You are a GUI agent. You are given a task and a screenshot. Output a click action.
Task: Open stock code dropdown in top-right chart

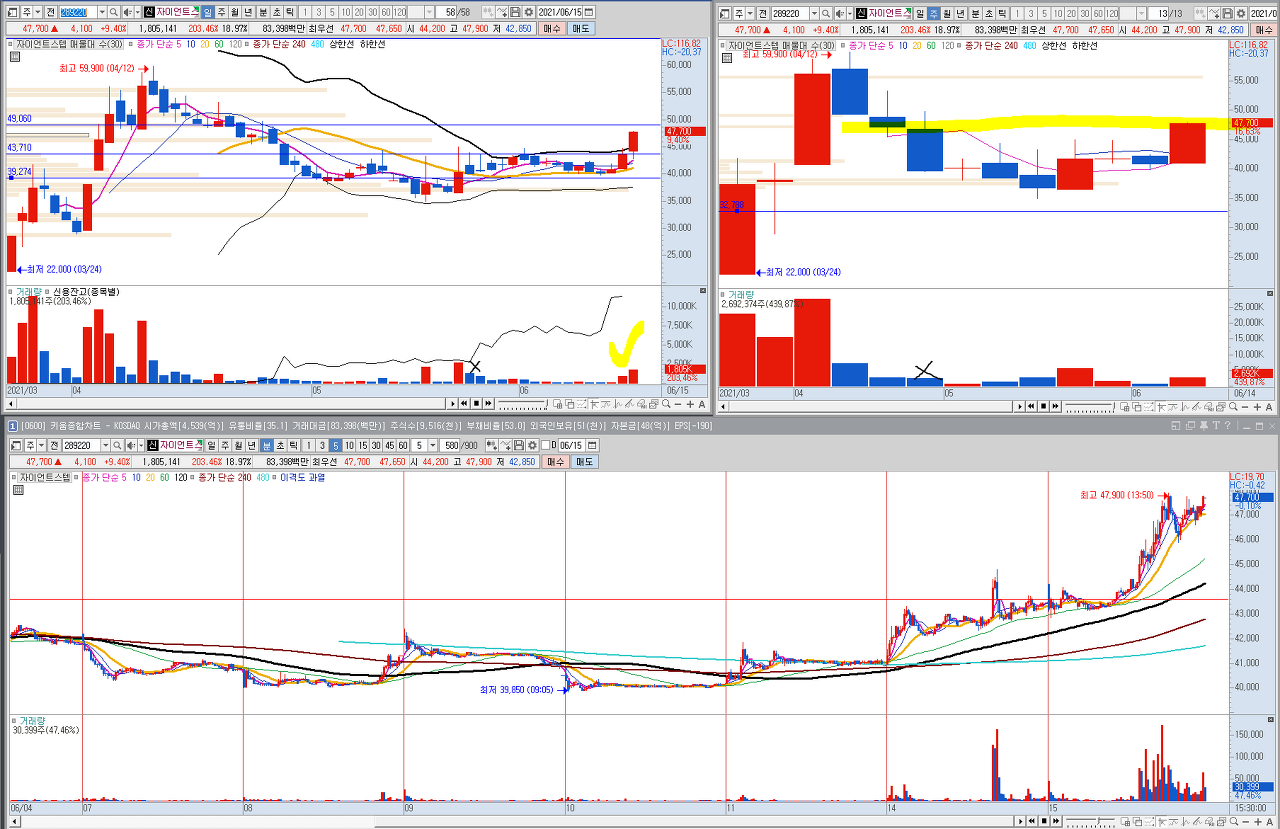click(813, 13)
